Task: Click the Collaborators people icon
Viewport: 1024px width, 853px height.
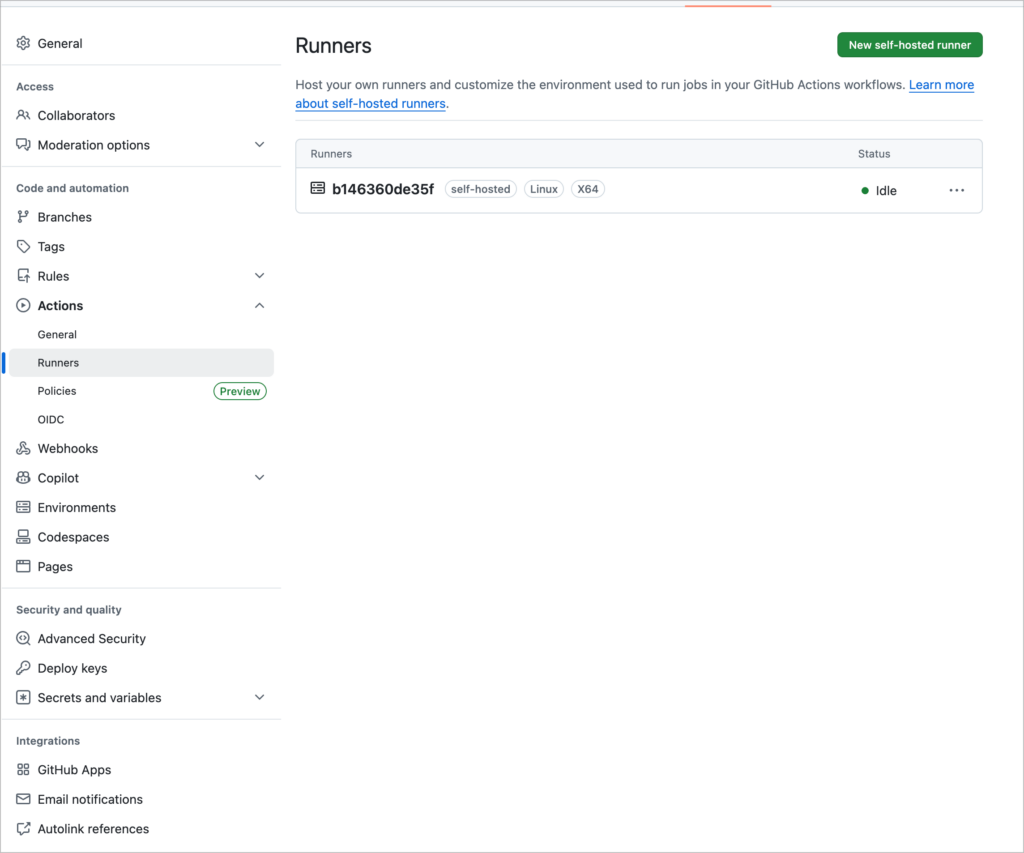Action: [x=24, y=115]
